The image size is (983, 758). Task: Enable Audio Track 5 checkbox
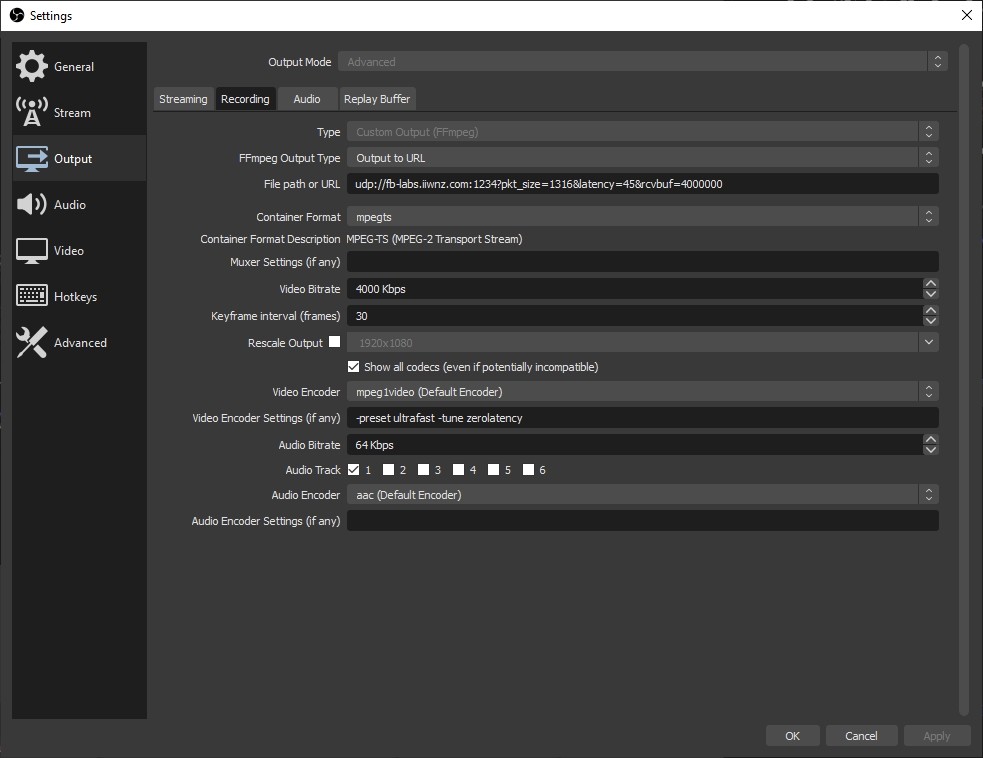pos(494,470)
